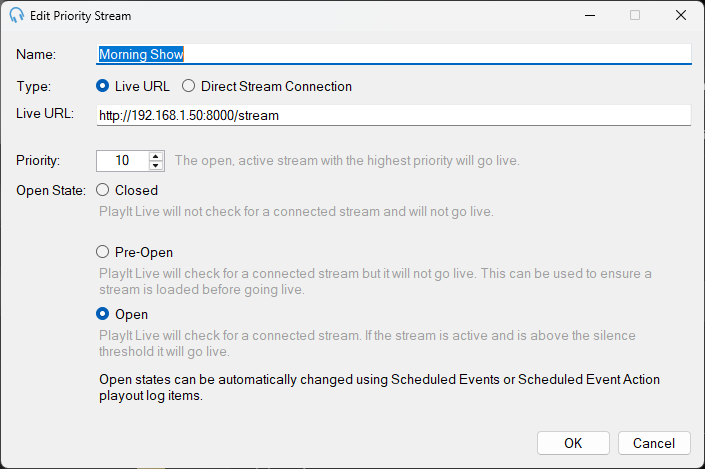
Task: Click the Closed state description text
Action: click(296, 211)
